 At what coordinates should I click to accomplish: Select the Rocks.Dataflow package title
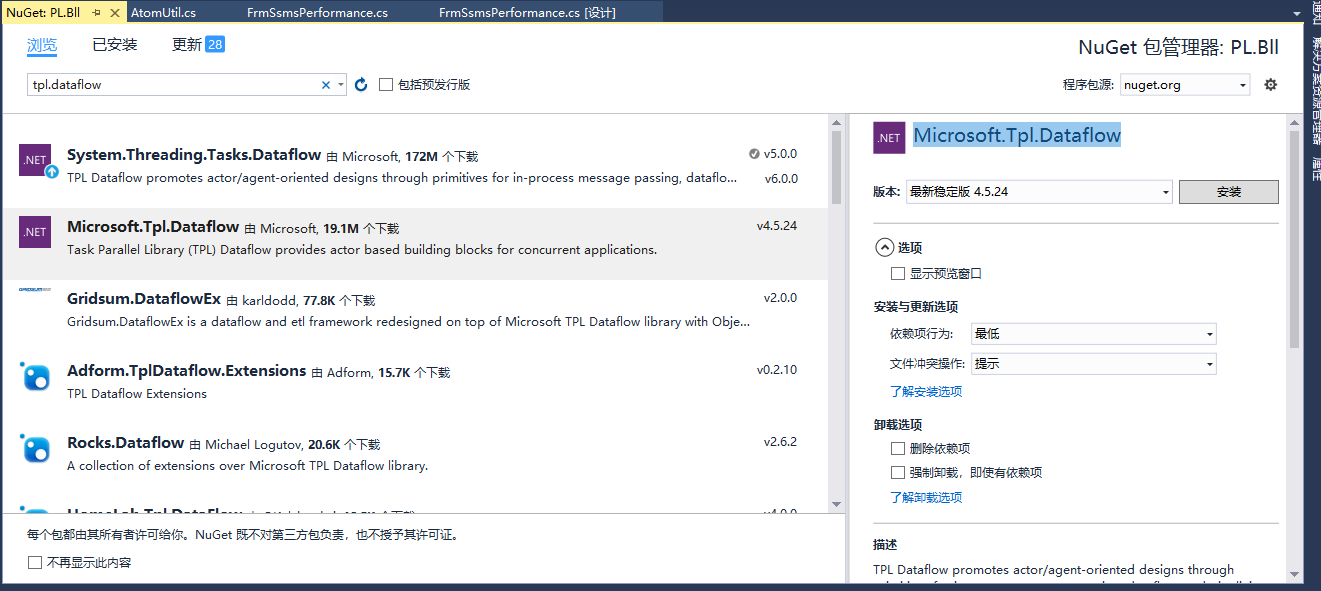pyautogui.click(x=126, y=443)
